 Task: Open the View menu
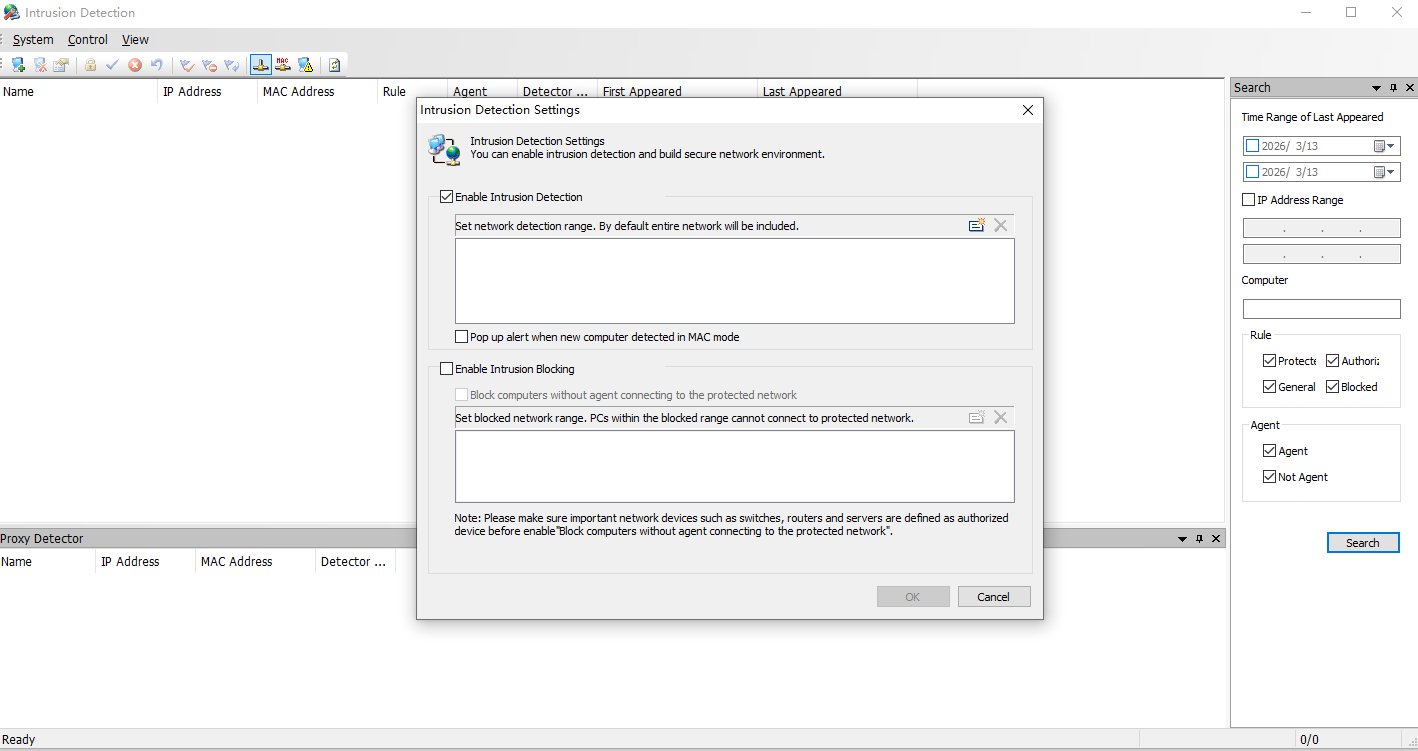click(x=135, y=40)
